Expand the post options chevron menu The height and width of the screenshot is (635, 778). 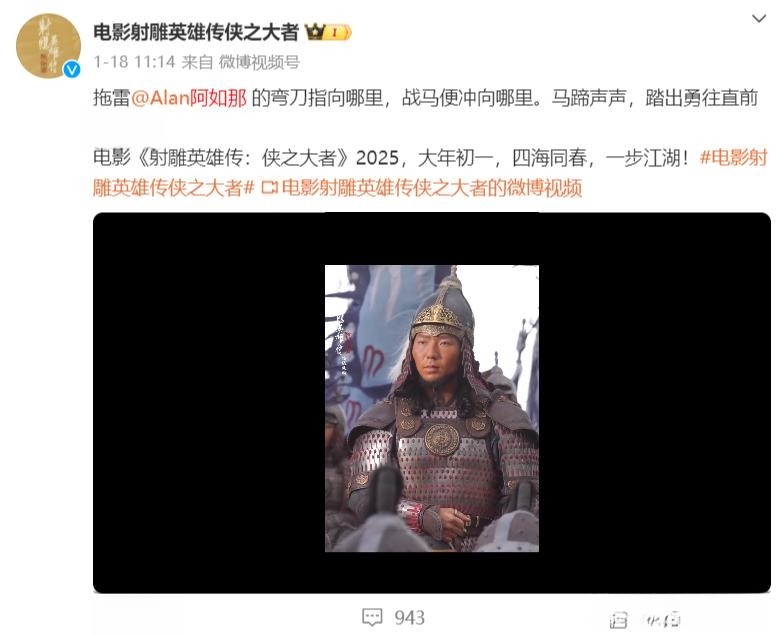point(759,19)
